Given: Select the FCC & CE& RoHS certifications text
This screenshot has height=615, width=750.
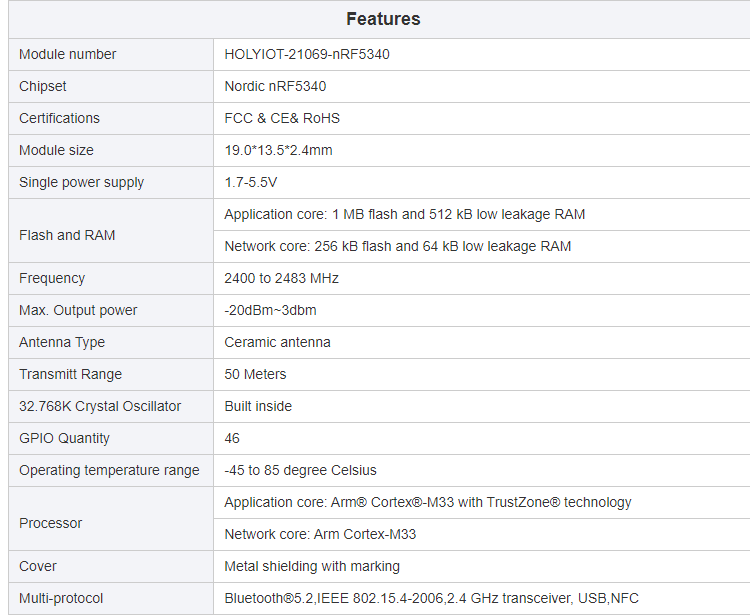Looking at the screenshot, I should pos(282,118).
